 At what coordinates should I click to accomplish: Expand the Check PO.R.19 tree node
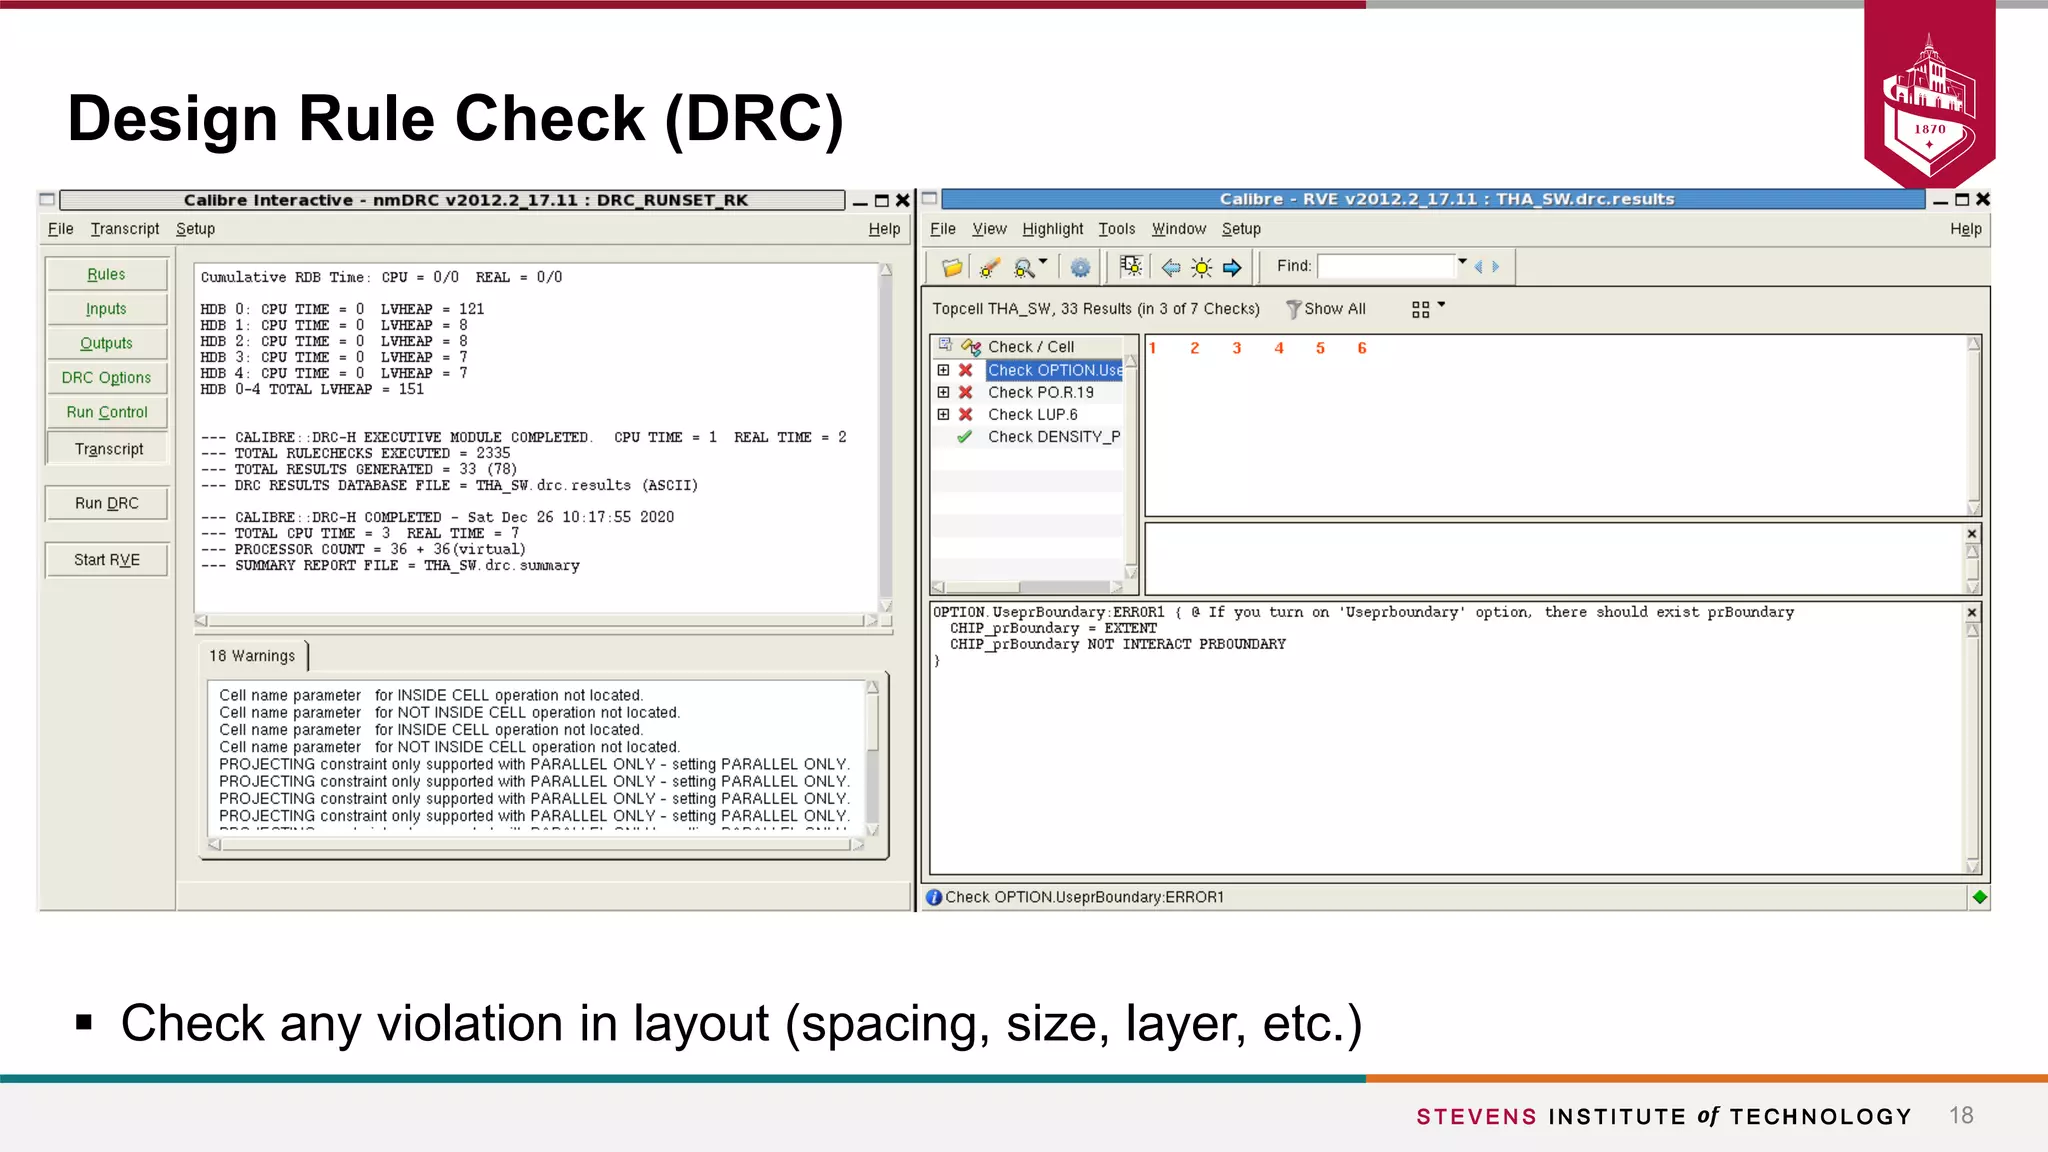click(943, 392)
